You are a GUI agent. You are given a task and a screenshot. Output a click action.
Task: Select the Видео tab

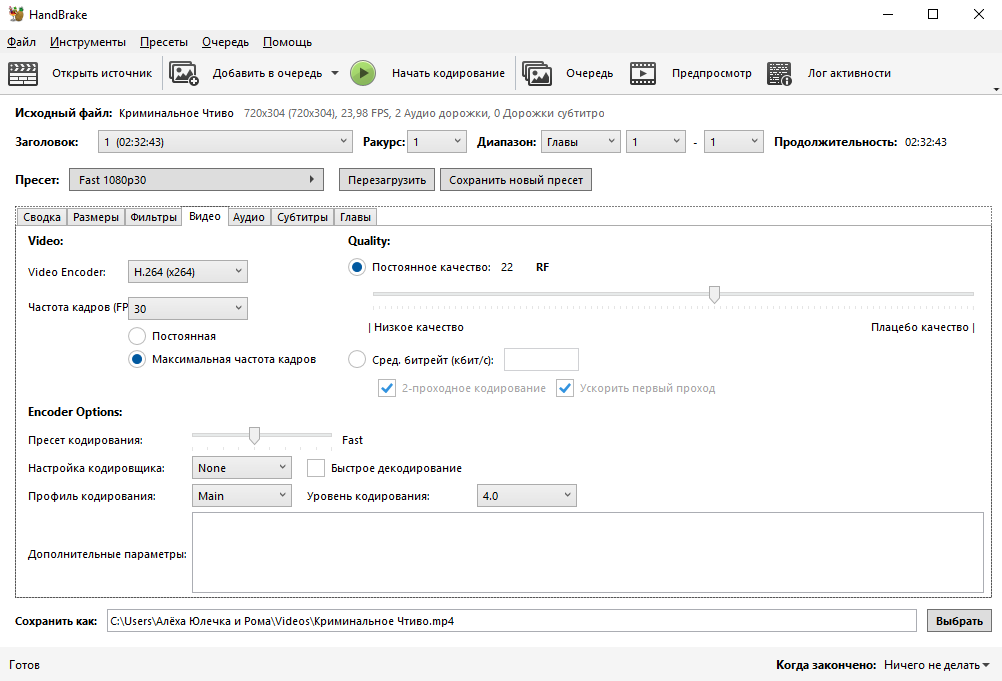point(204,217)
